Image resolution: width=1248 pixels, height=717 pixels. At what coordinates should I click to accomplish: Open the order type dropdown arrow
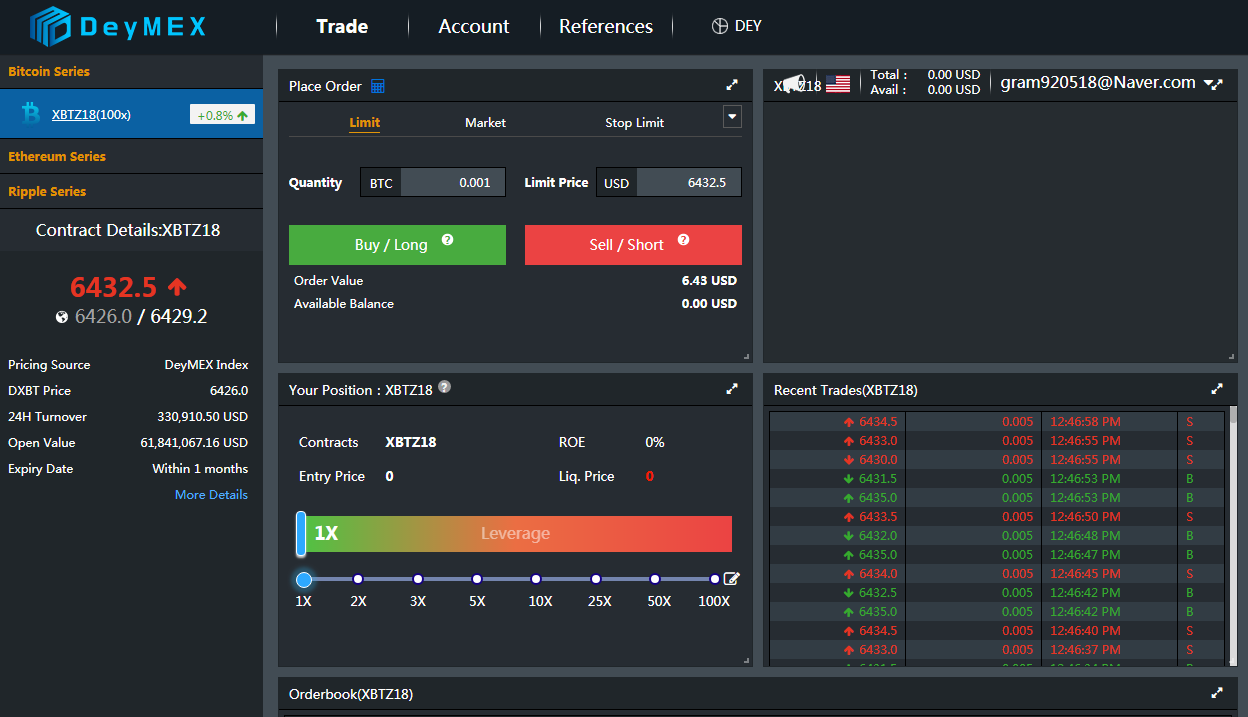coord(732,117)
